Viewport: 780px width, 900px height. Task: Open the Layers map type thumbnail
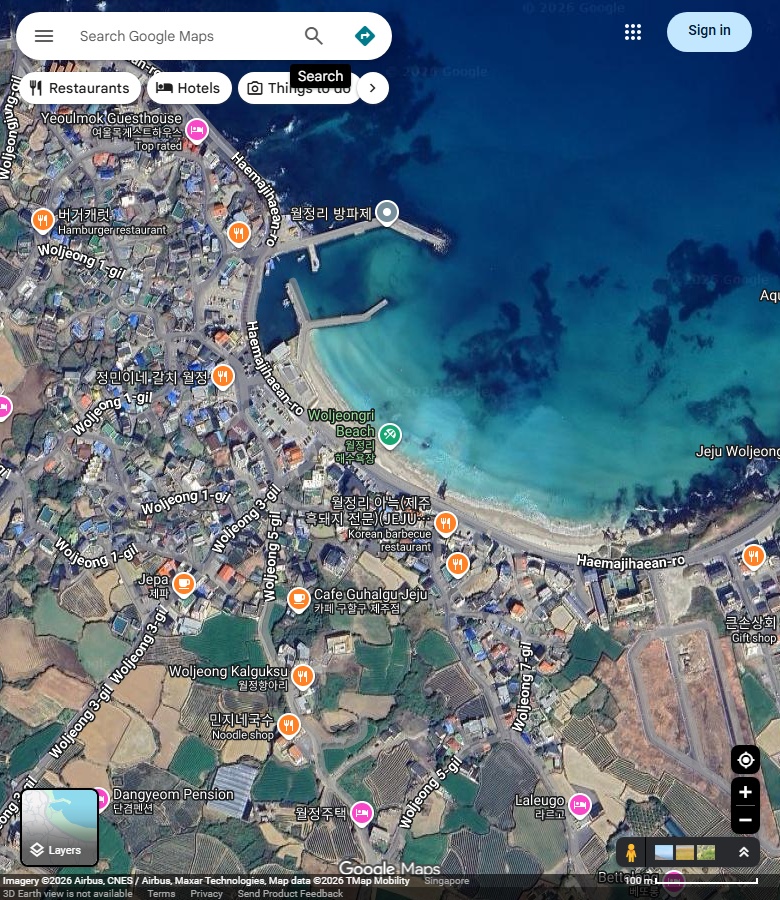tap(60, 827)
